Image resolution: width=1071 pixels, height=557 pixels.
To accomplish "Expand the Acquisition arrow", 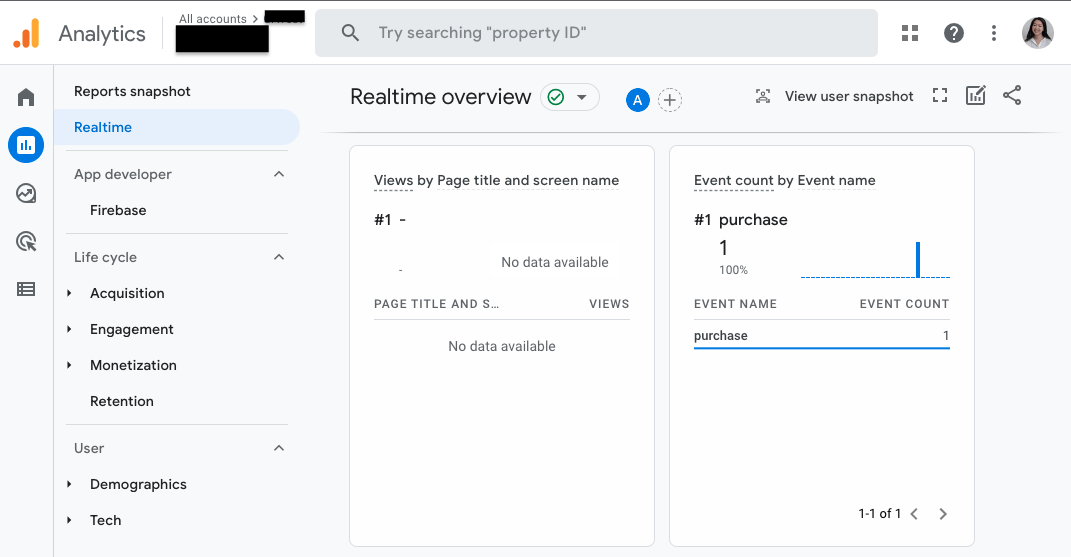I will click(x=69, y=293).
